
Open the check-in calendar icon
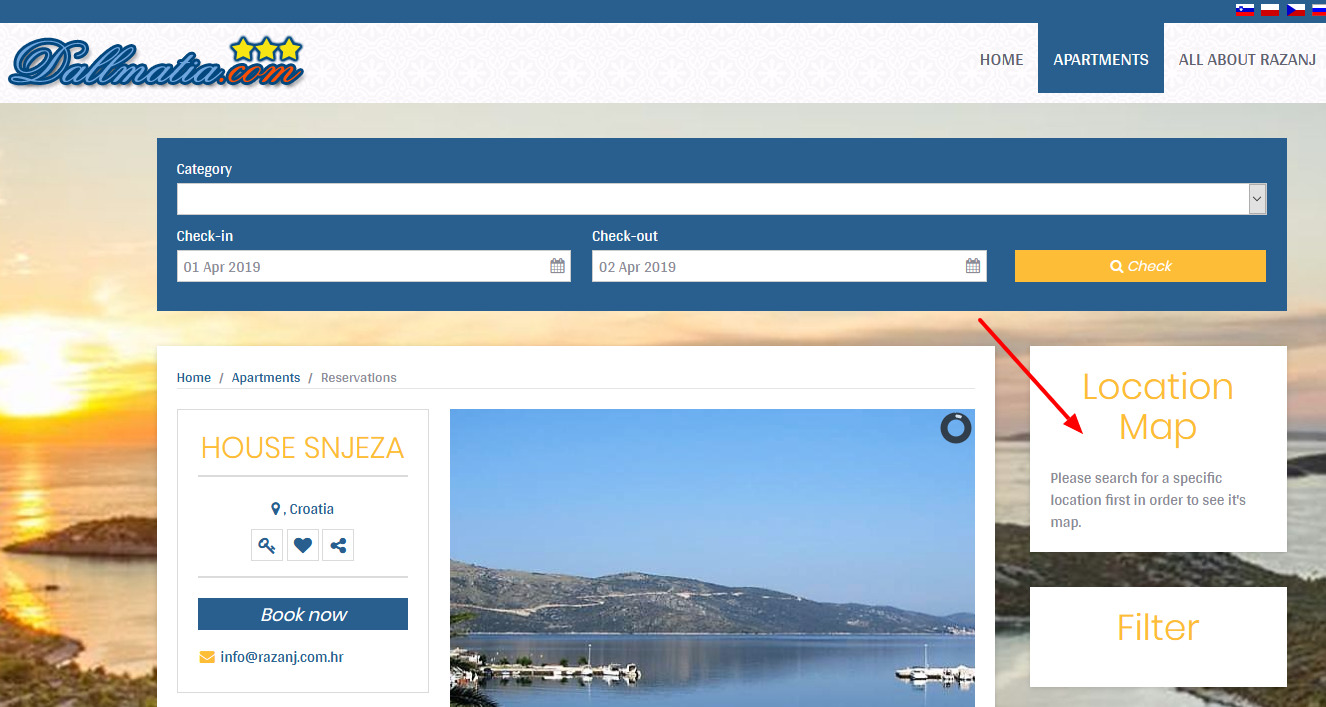pyautogui.click(x=557, y=266)
